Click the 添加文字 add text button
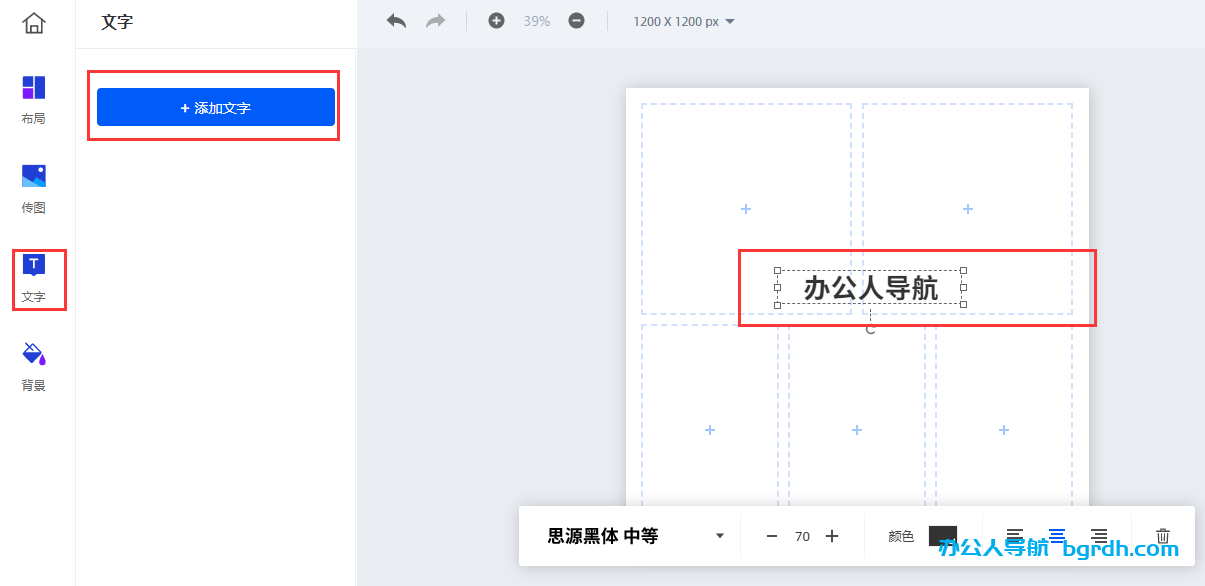 (214, 106)
